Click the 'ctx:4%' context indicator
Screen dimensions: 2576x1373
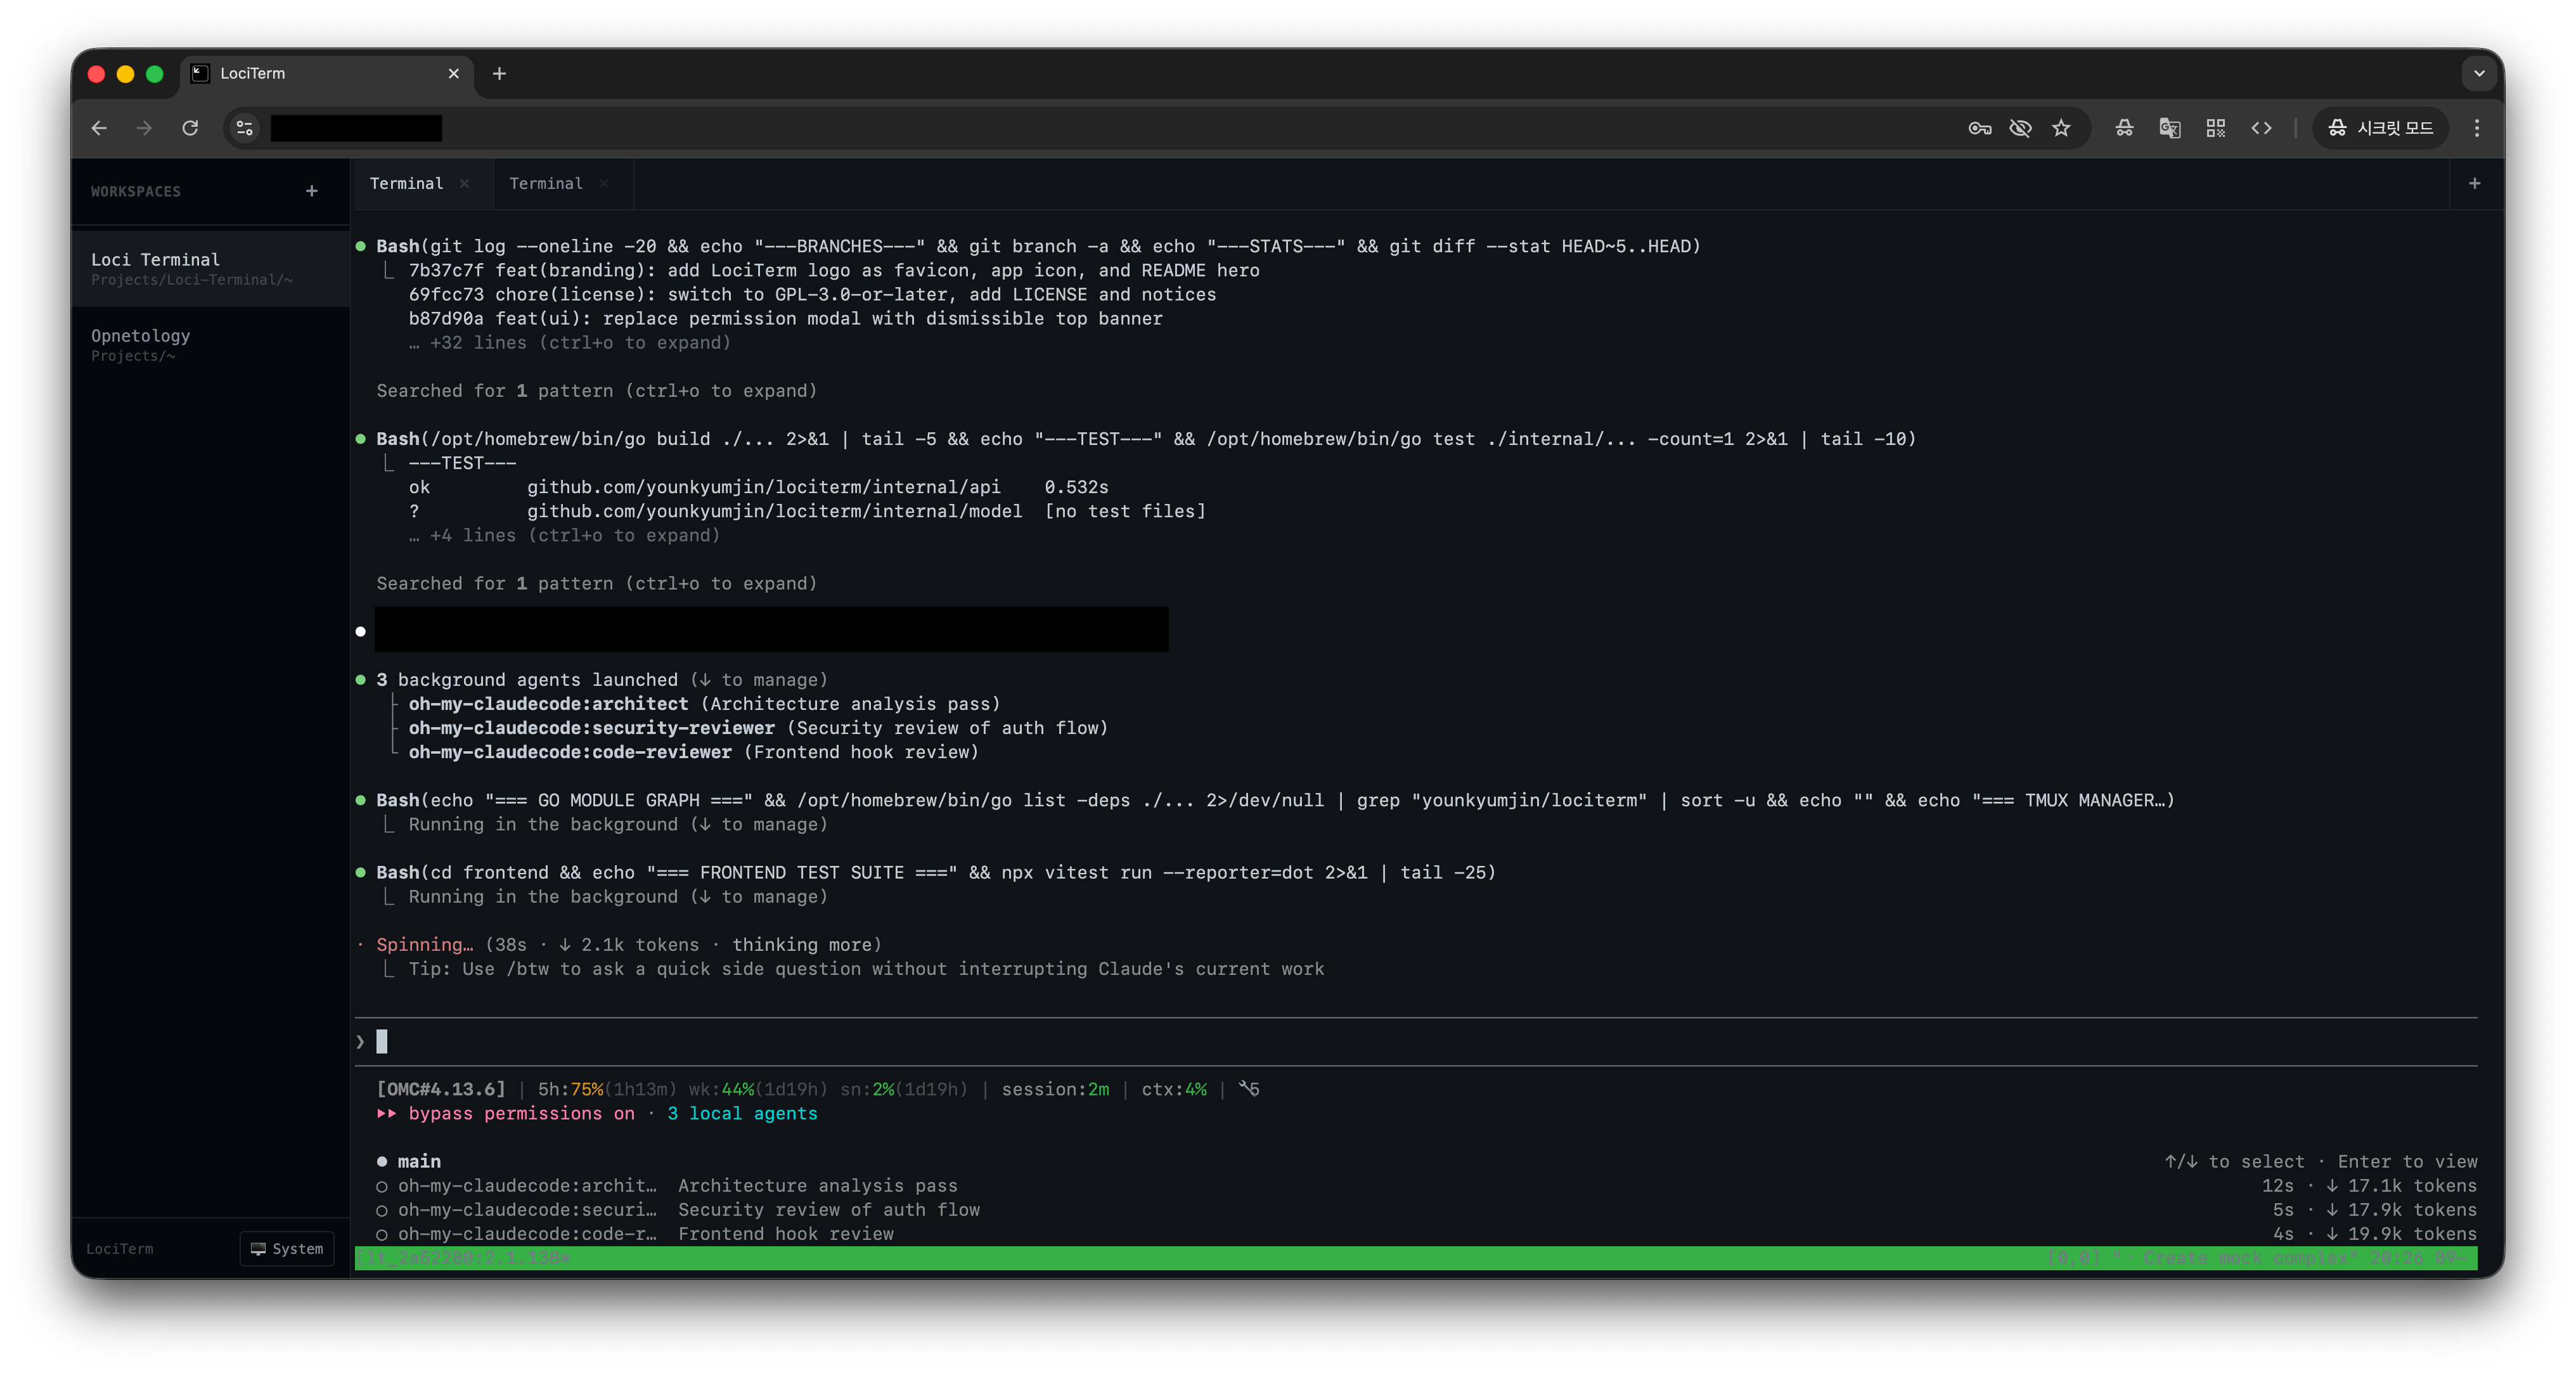point(1174,1089)
